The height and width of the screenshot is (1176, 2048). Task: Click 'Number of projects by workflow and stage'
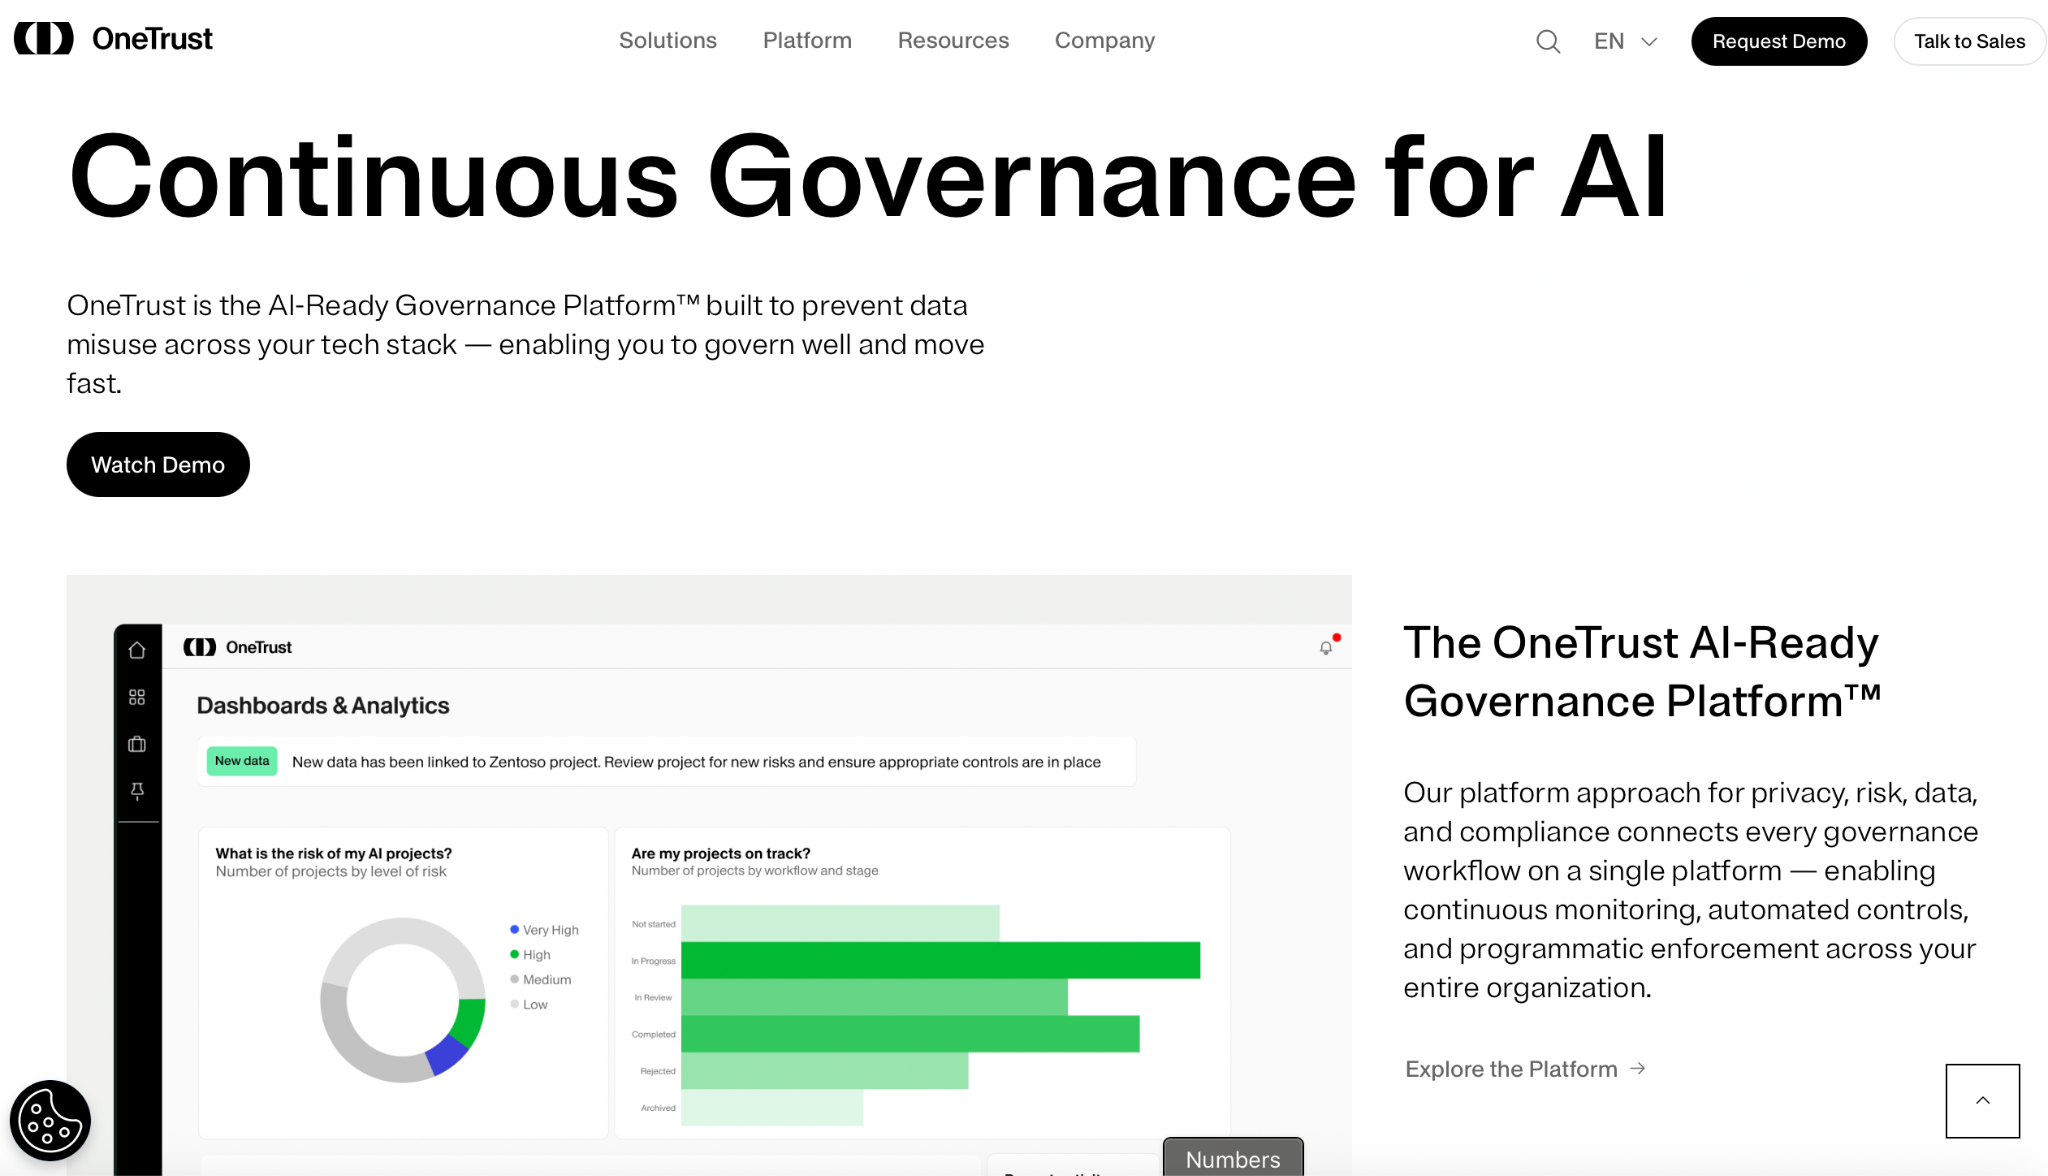click(x=755, y=871)
